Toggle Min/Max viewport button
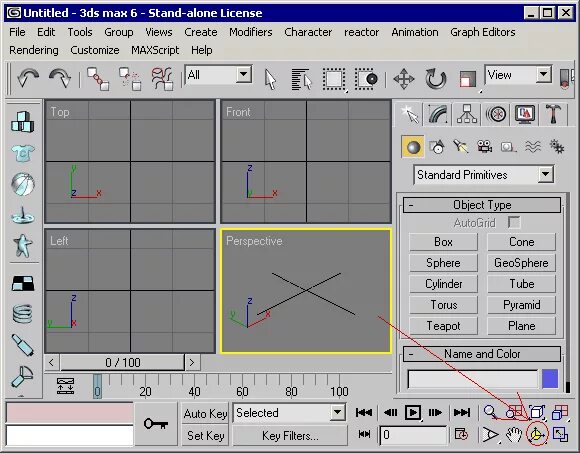Screen dimensions: 580x453 [x=560, y=435]
